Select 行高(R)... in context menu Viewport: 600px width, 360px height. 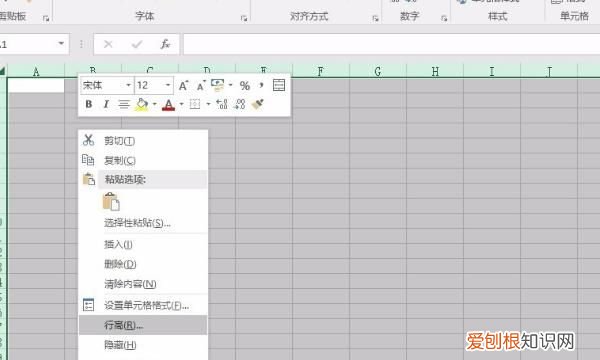(x=143, y=325)
